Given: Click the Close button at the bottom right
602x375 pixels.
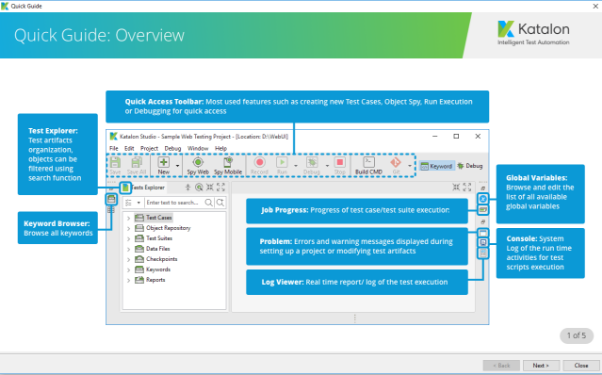Looking at the screenshot, I should coord(581,365).
